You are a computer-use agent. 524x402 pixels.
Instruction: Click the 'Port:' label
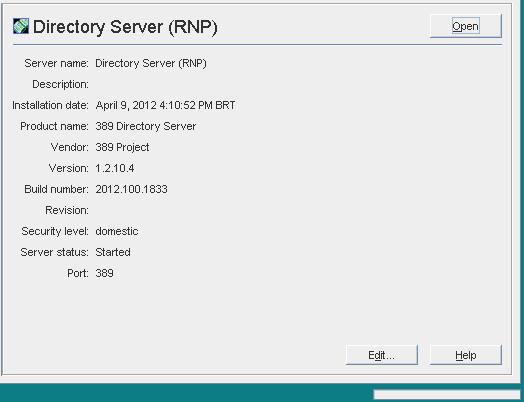(x=78, y=273)
